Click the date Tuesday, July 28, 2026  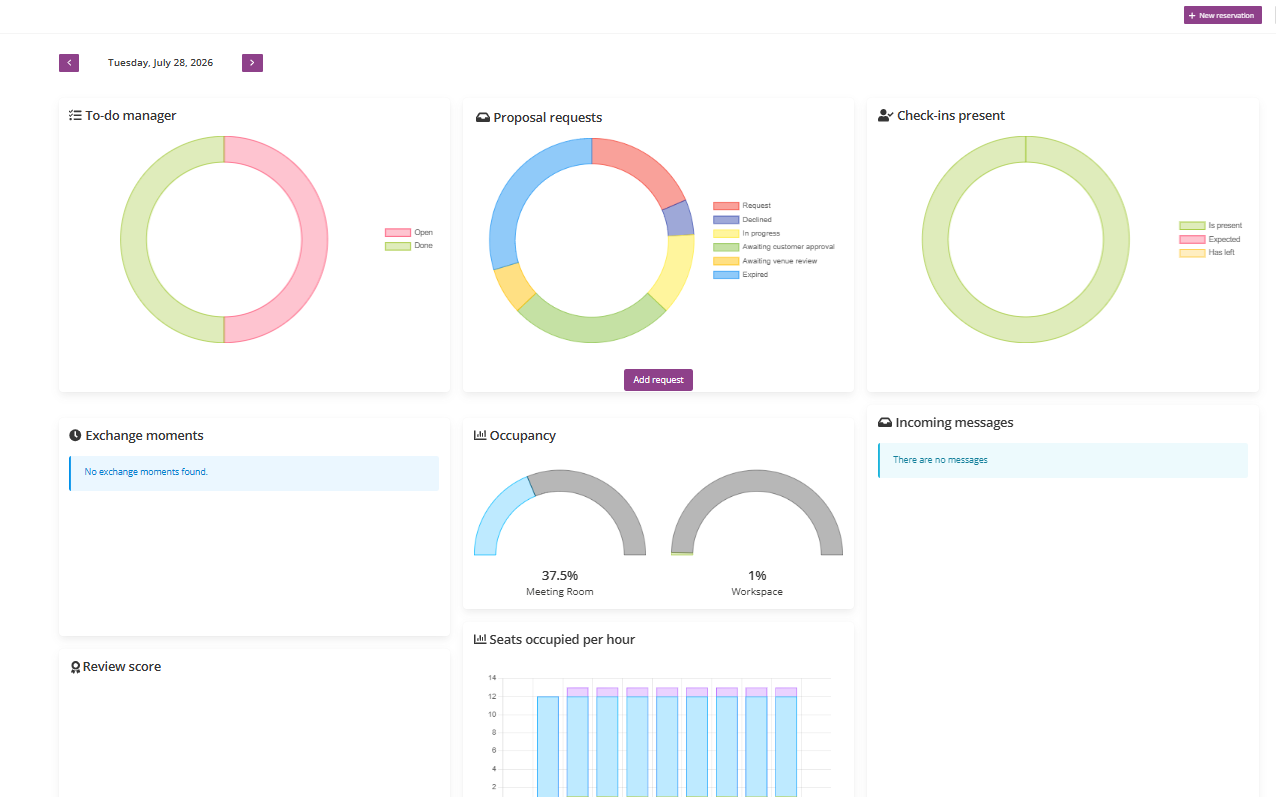[x=160, y=63]
